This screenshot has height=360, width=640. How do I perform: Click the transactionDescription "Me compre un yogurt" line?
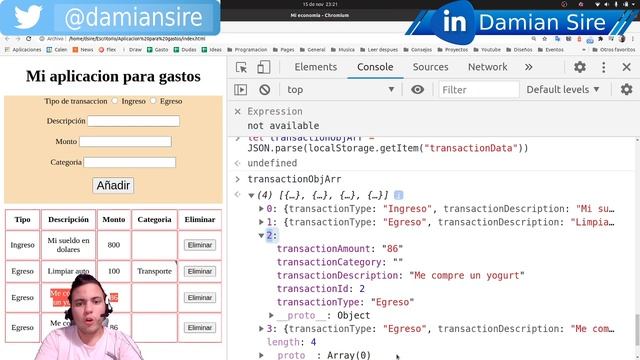tap(400, 275)
